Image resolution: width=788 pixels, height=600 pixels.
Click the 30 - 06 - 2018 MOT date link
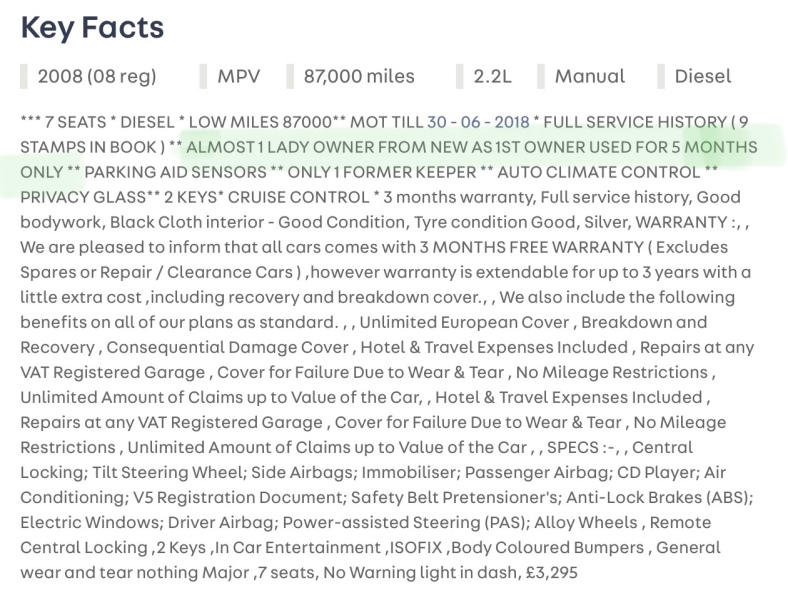pos(478,122)
